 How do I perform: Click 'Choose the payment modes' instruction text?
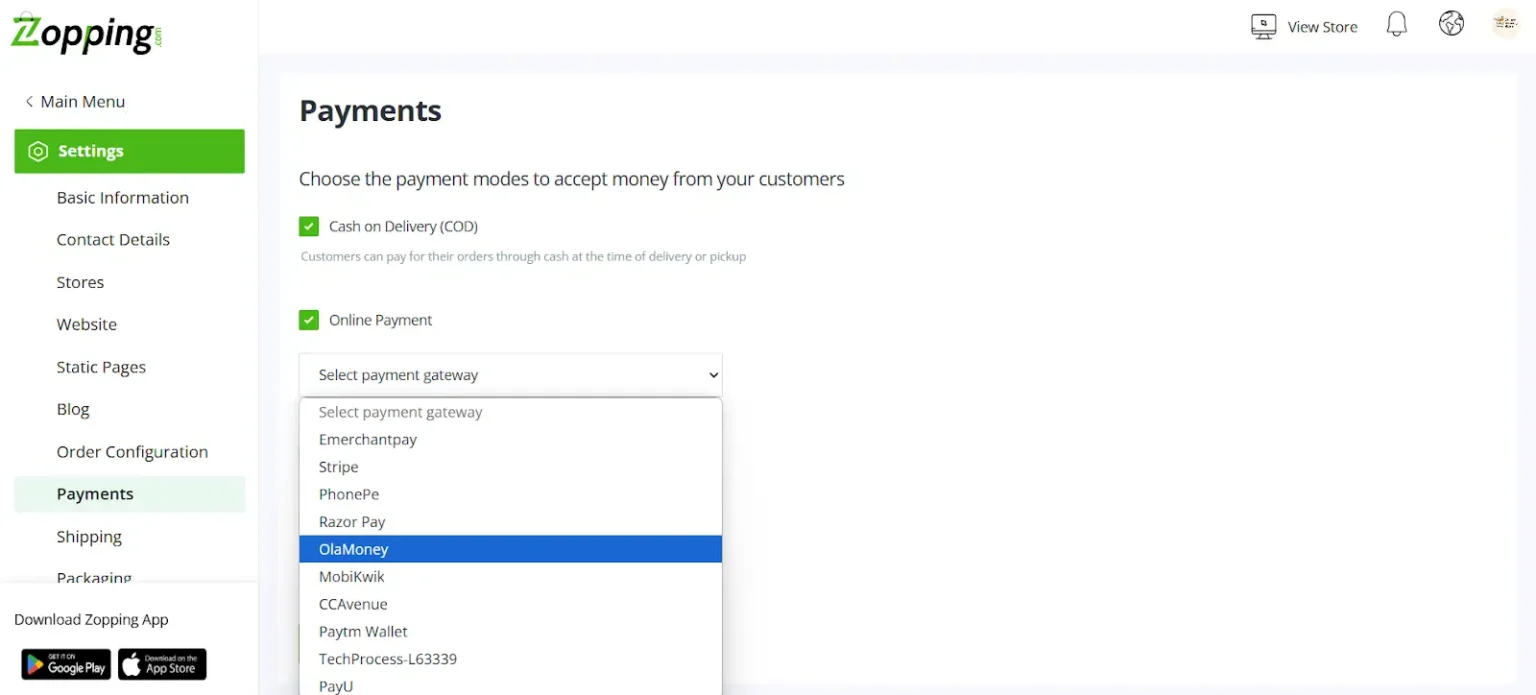pos(572,179)
